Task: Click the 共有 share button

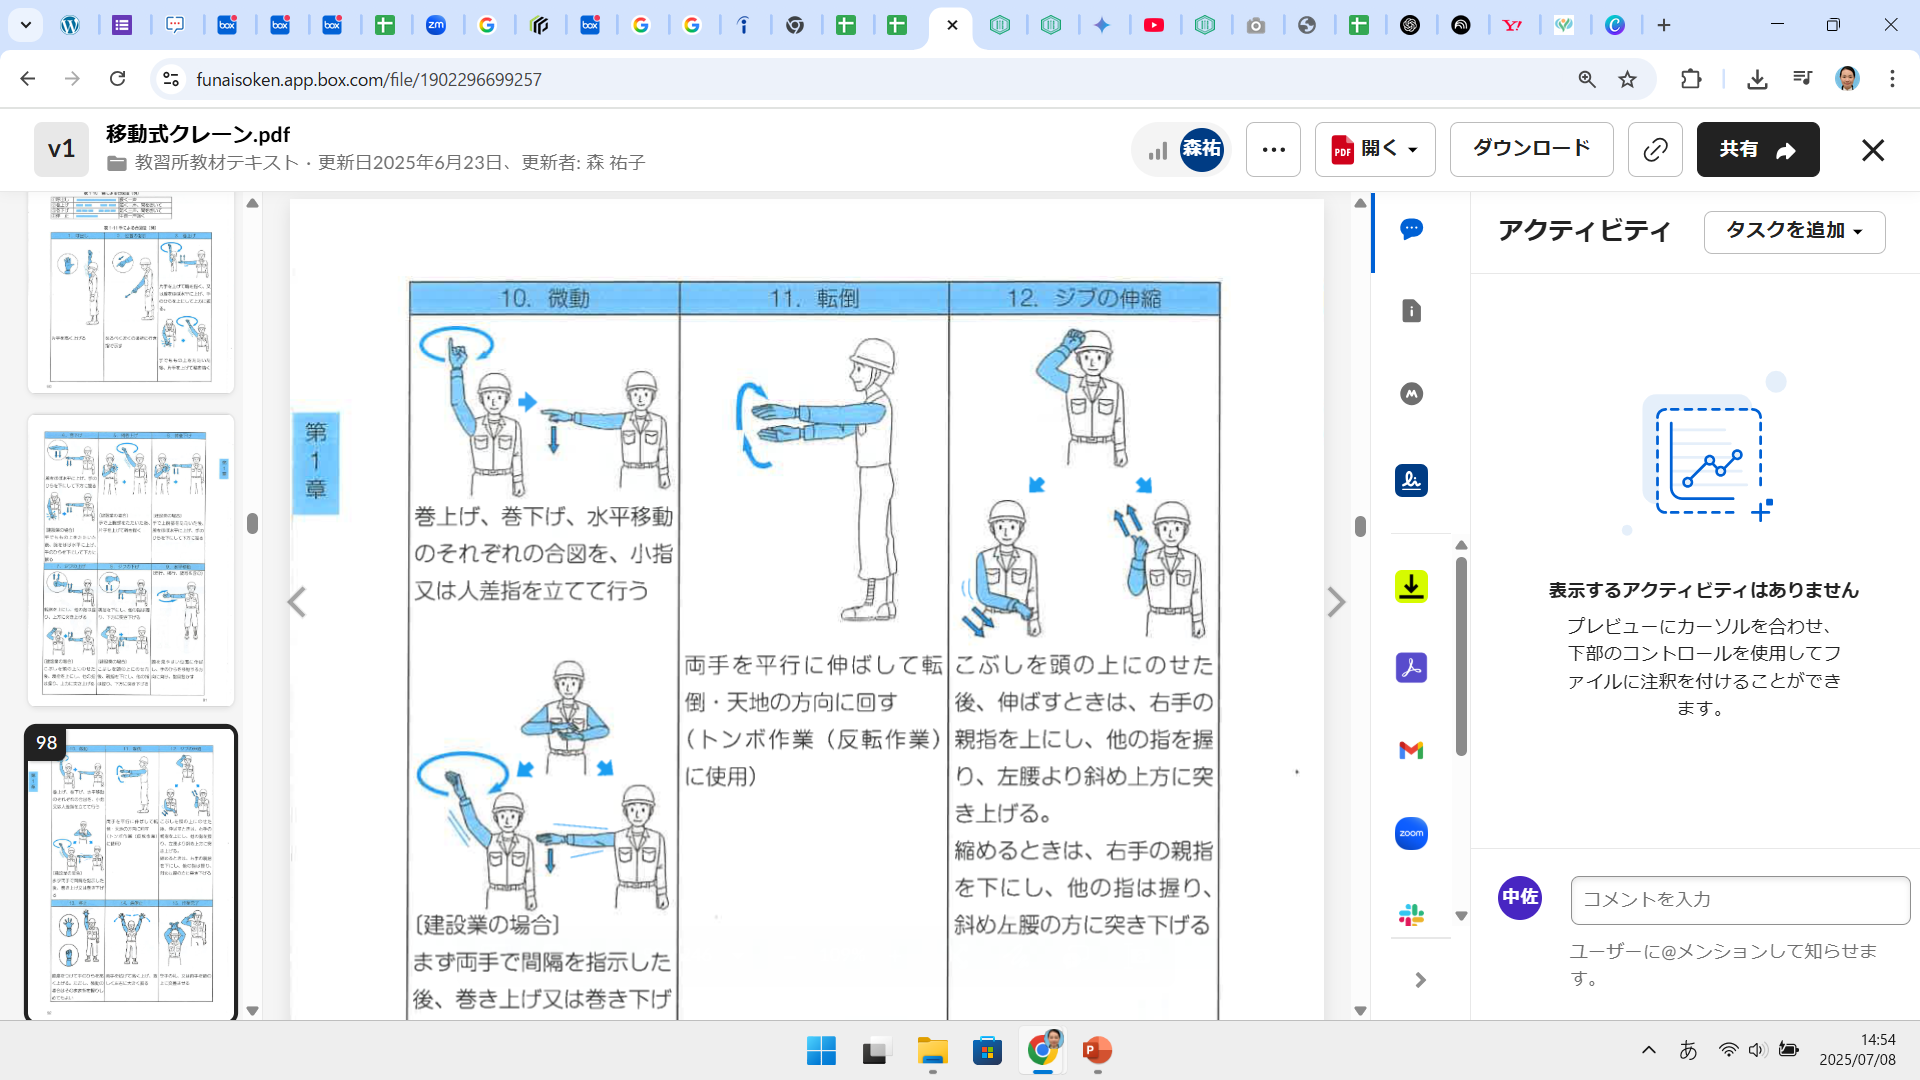Action: tap(1757, 150)
